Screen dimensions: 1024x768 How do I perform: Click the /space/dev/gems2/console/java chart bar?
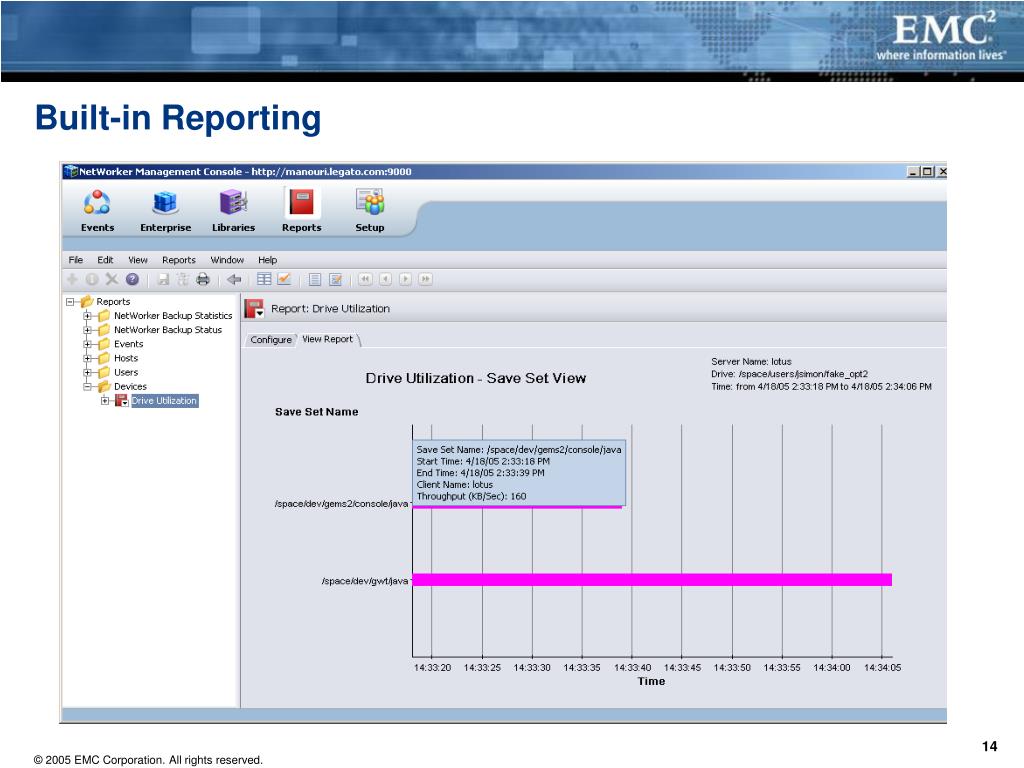pyautogui.click(x=517, y=507)
